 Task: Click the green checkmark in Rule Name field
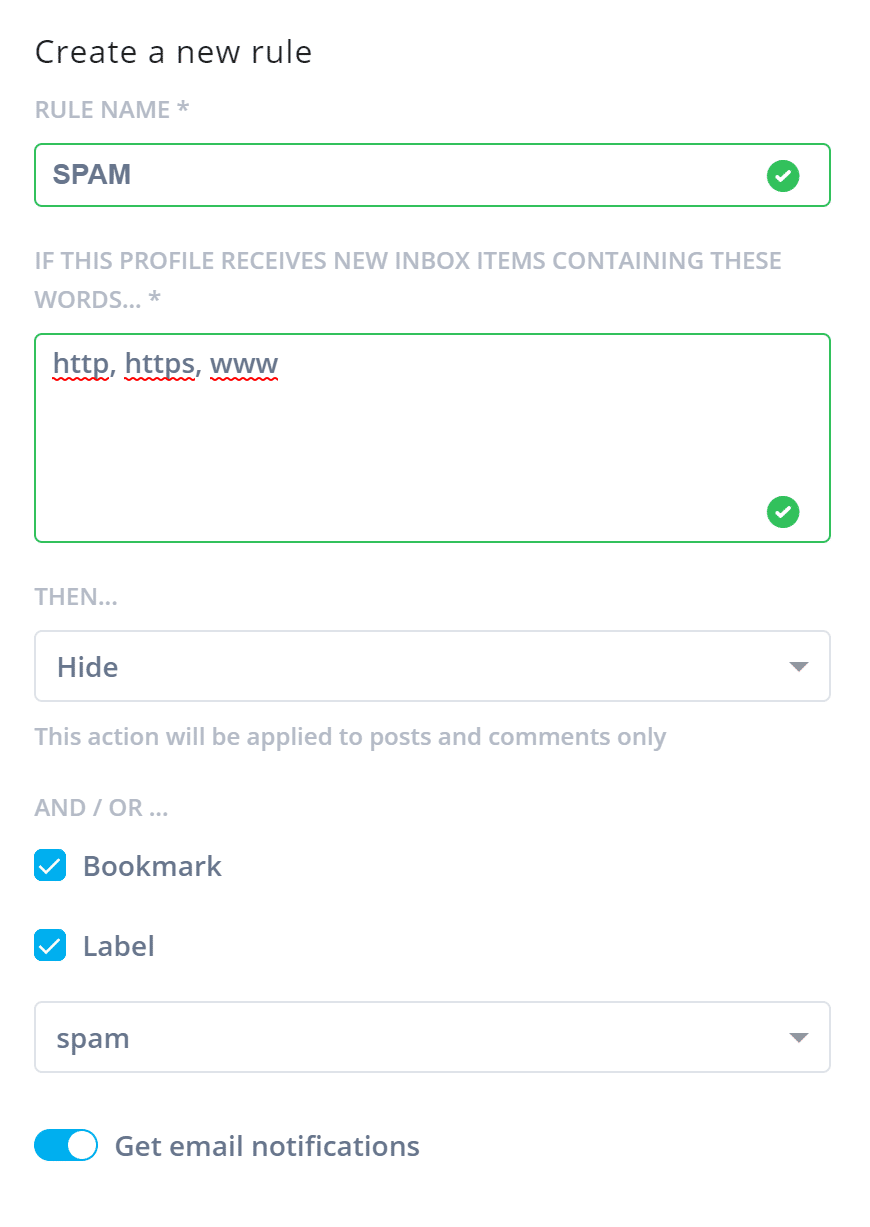[x=782, y=177]
